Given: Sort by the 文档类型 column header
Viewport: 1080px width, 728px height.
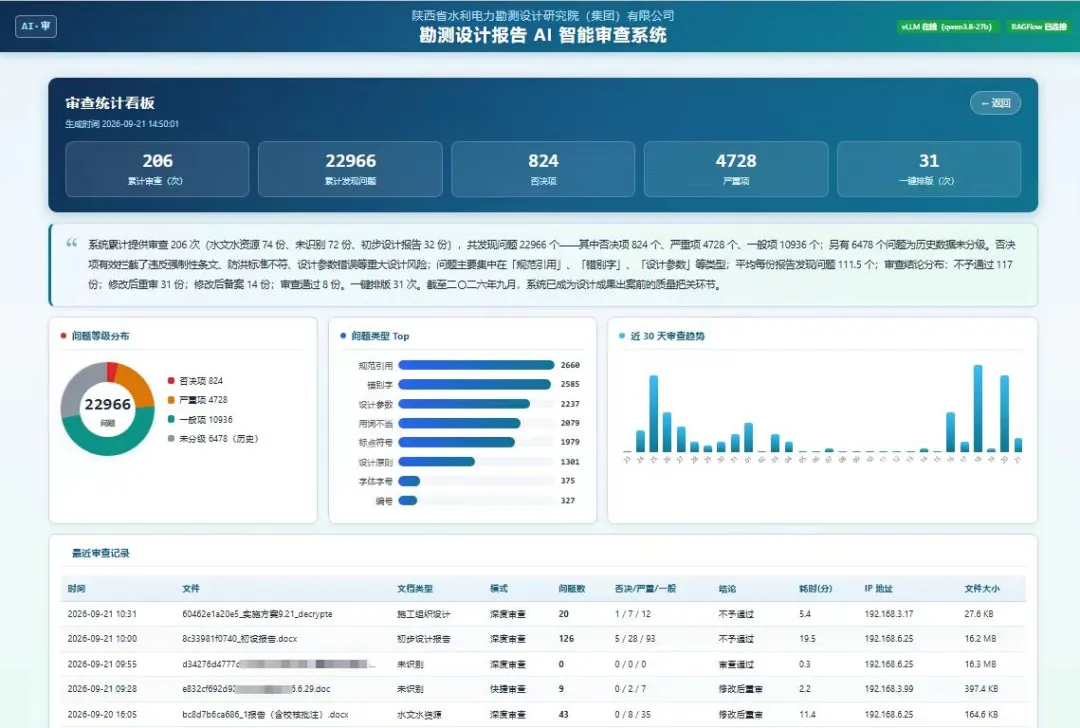Looking at the screenshot, I should pos(415,588).
